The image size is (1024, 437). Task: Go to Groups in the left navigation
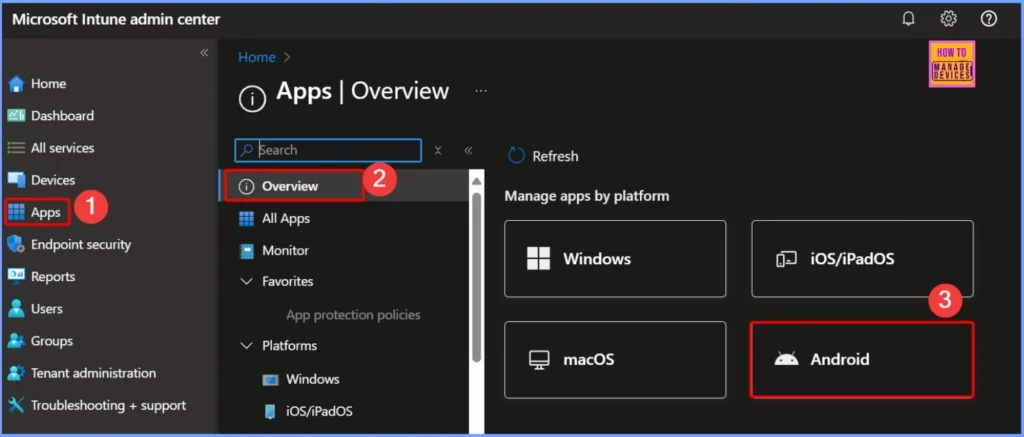point(52,341)
